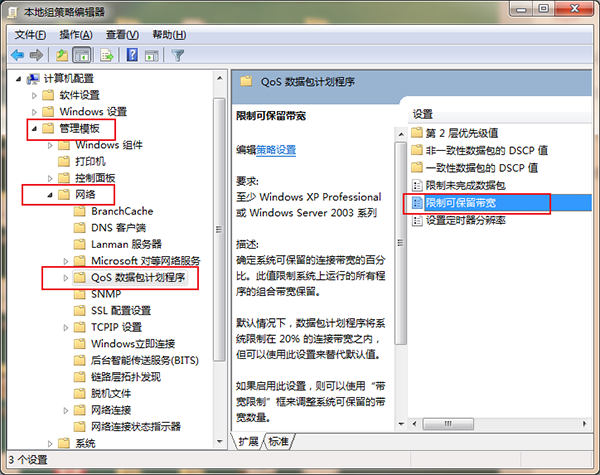
Task: Expand the Microsoft 对等网络服务 node arrow
Action: pos(66,261)
